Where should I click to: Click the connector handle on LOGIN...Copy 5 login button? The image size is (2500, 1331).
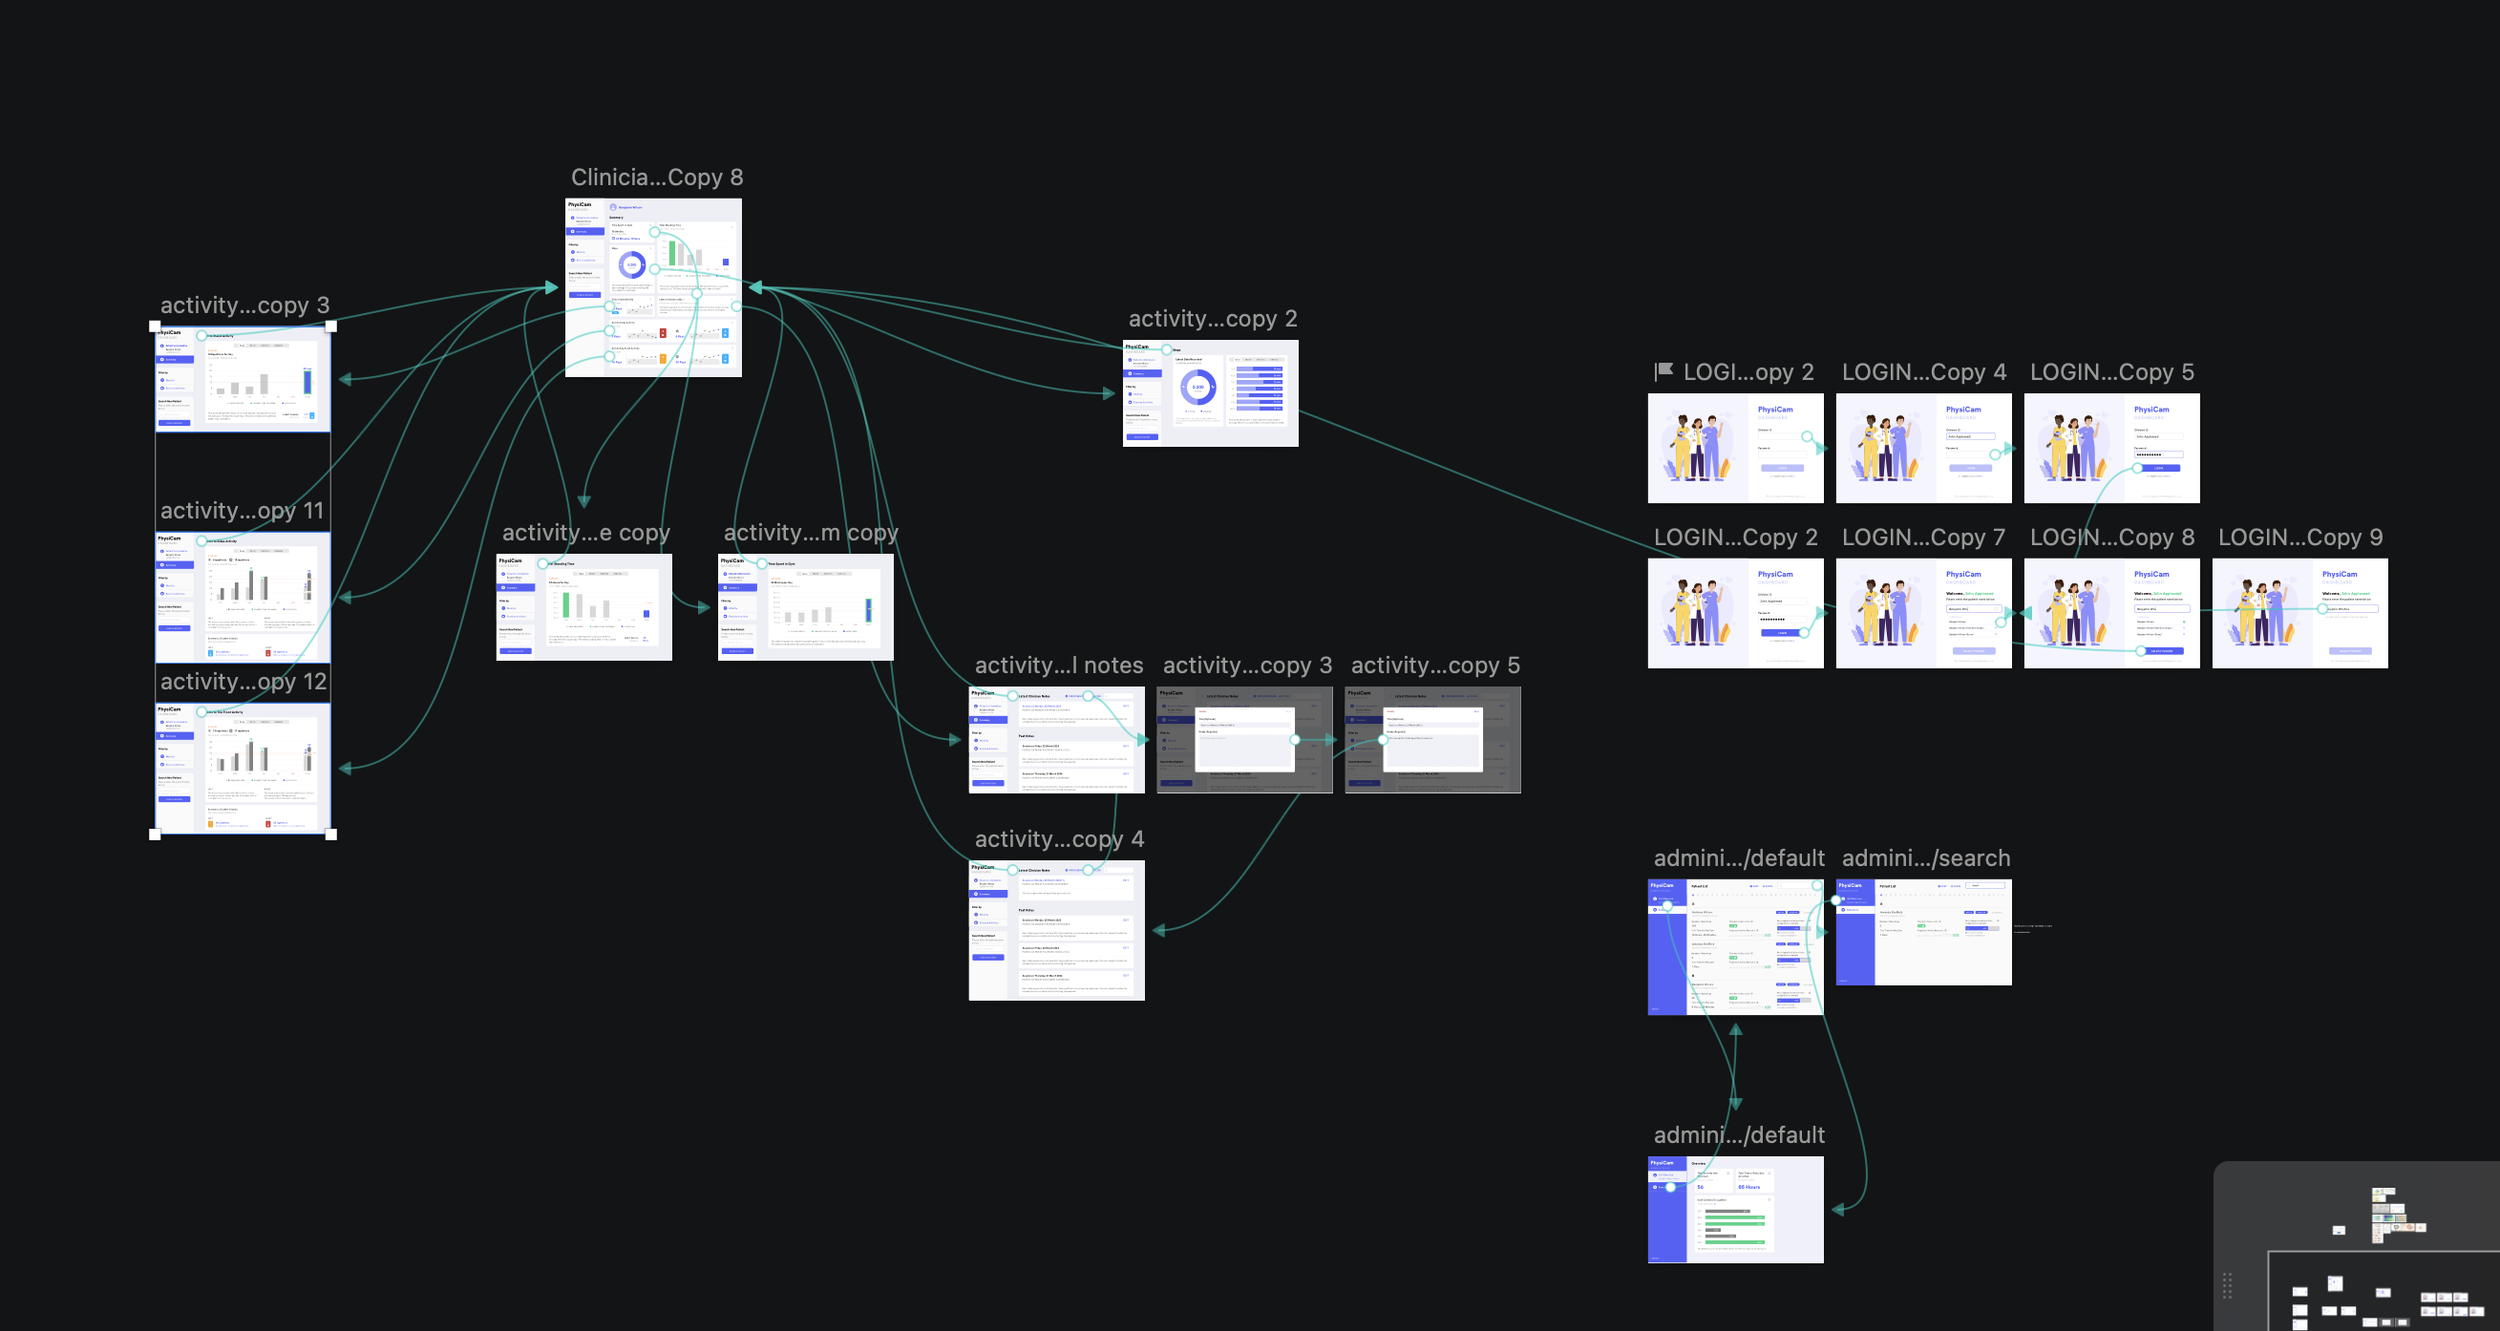pyautogui.click(x=2138, y=468)
